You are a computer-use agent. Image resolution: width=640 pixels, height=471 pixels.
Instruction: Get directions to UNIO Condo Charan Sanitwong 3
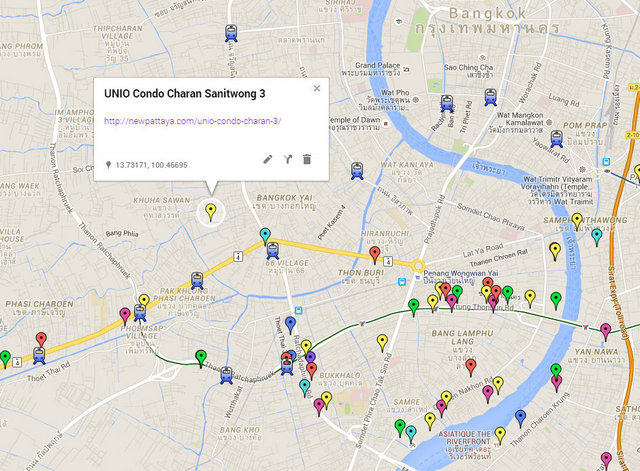[288, 159]
